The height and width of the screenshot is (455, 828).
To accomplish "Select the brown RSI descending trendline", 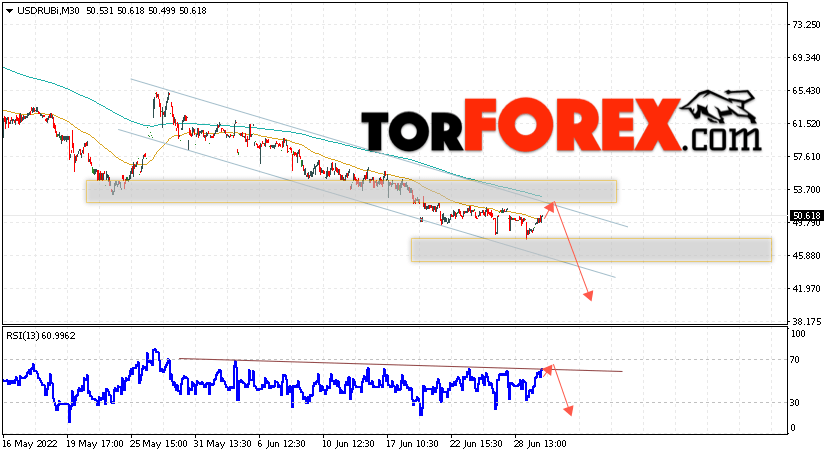I will [x=401, y=365].
